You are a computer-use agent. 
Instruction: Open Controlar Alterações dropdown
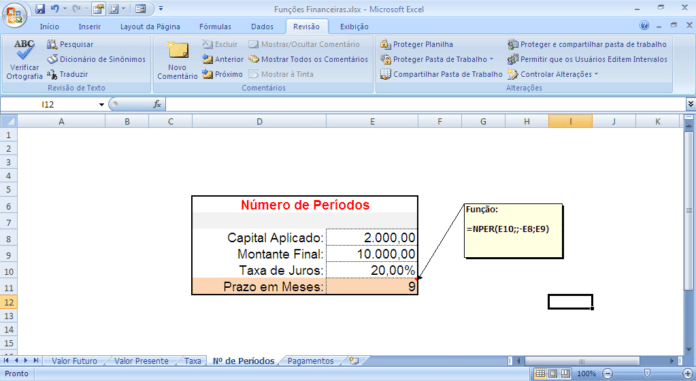click(x=553, y=74)
